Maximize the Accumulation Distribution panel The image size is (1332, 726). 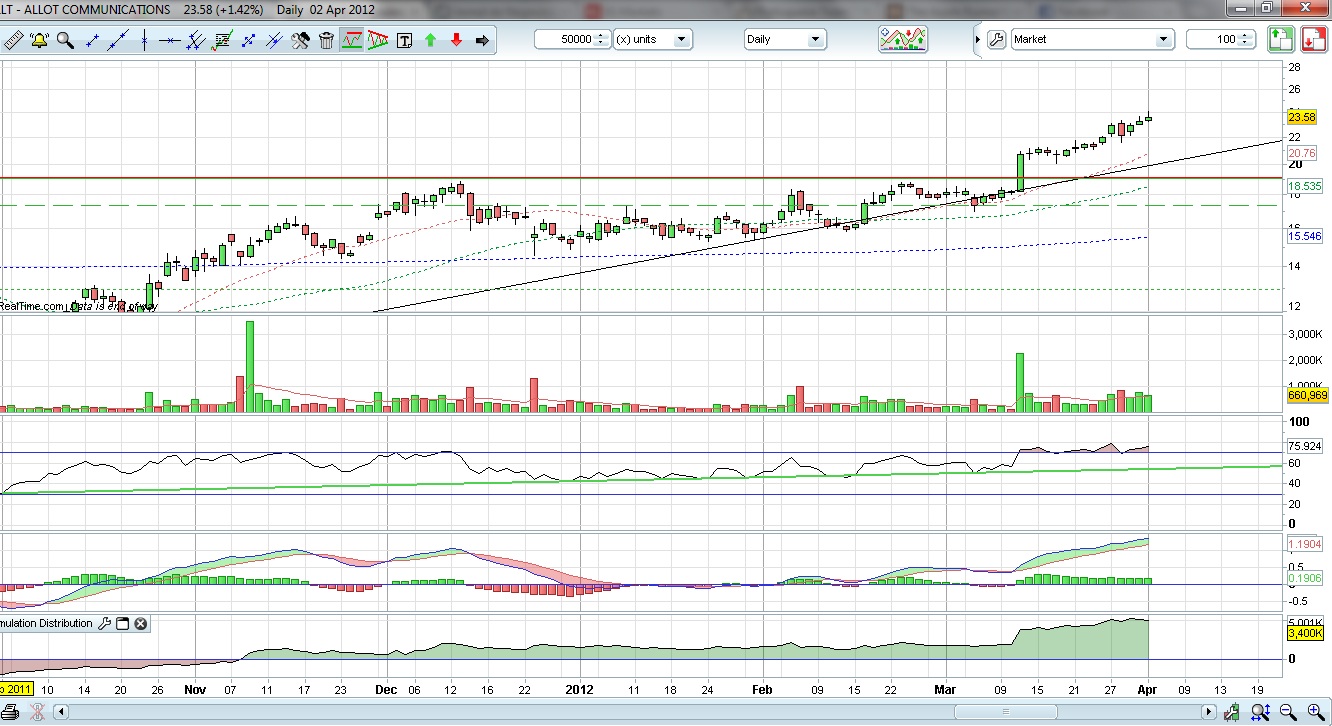(122, 623)
